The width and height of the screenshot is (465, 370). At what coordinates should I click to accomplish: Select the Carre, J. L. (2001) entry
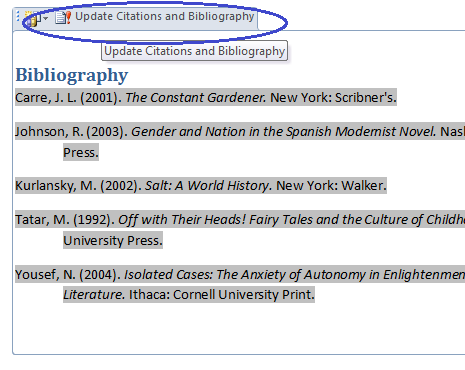click(206, 97)
